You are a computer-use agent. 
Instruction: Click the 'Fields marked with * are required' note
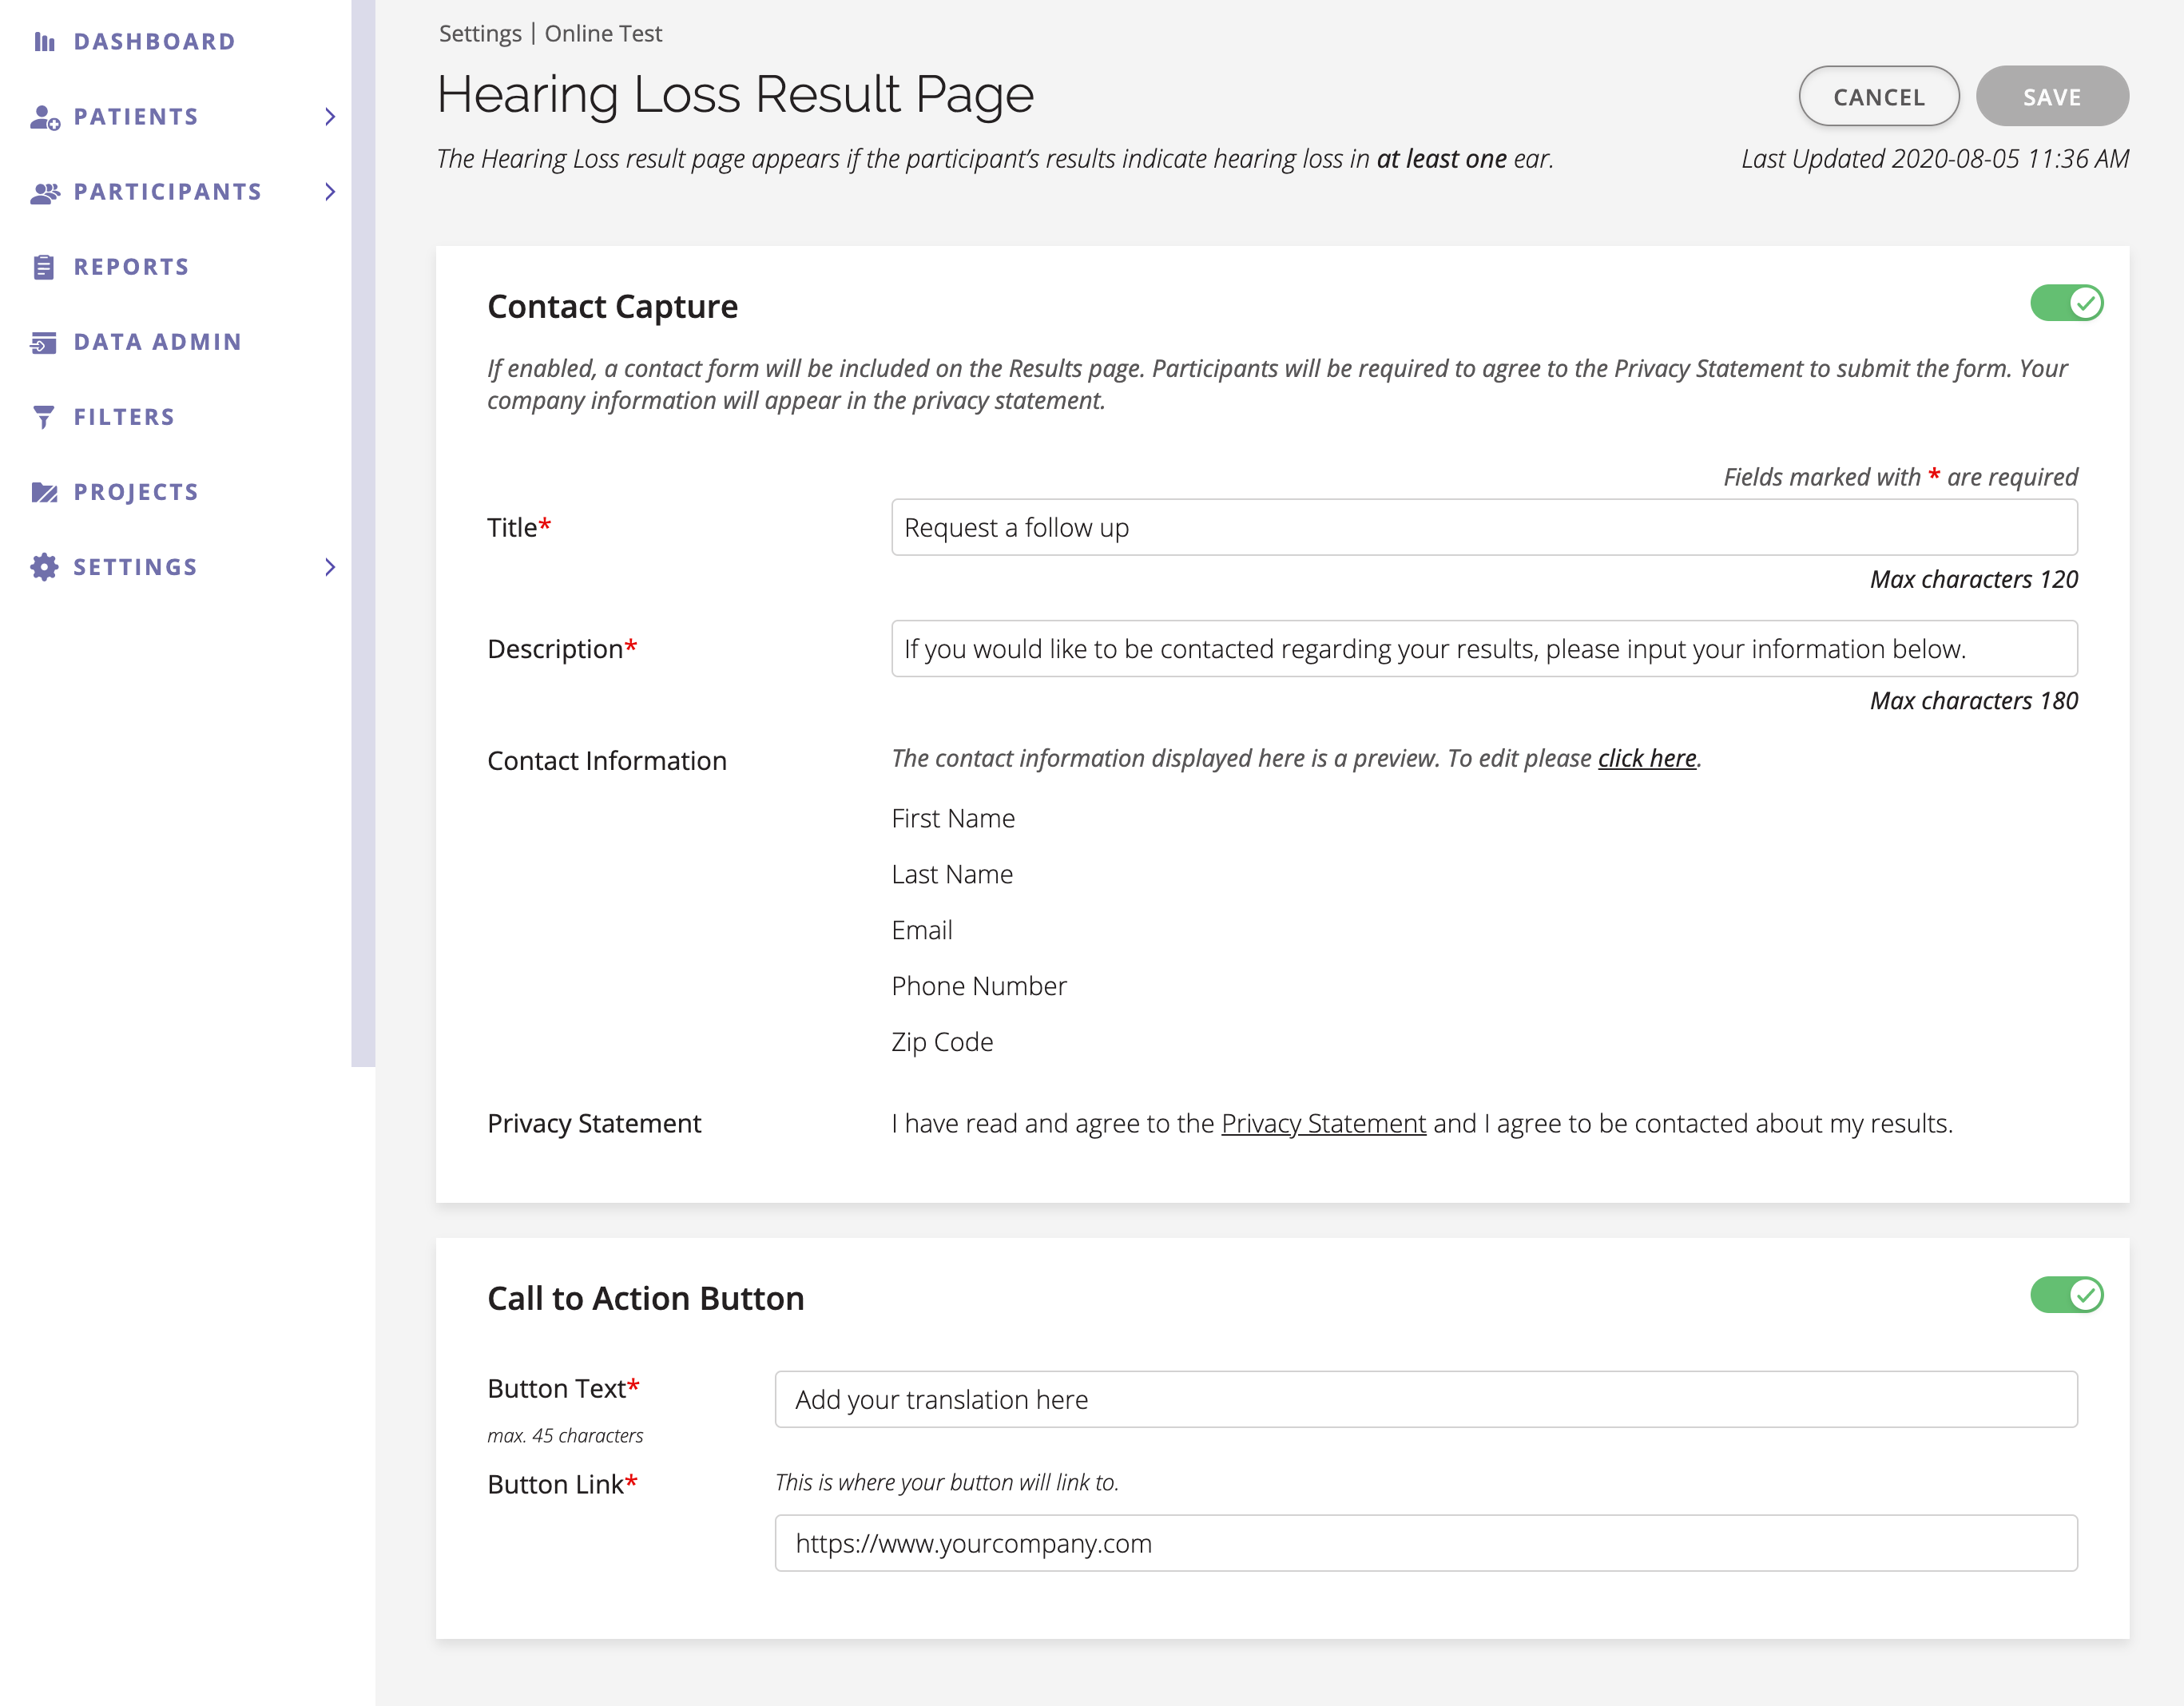click(x=1900, y=477)
